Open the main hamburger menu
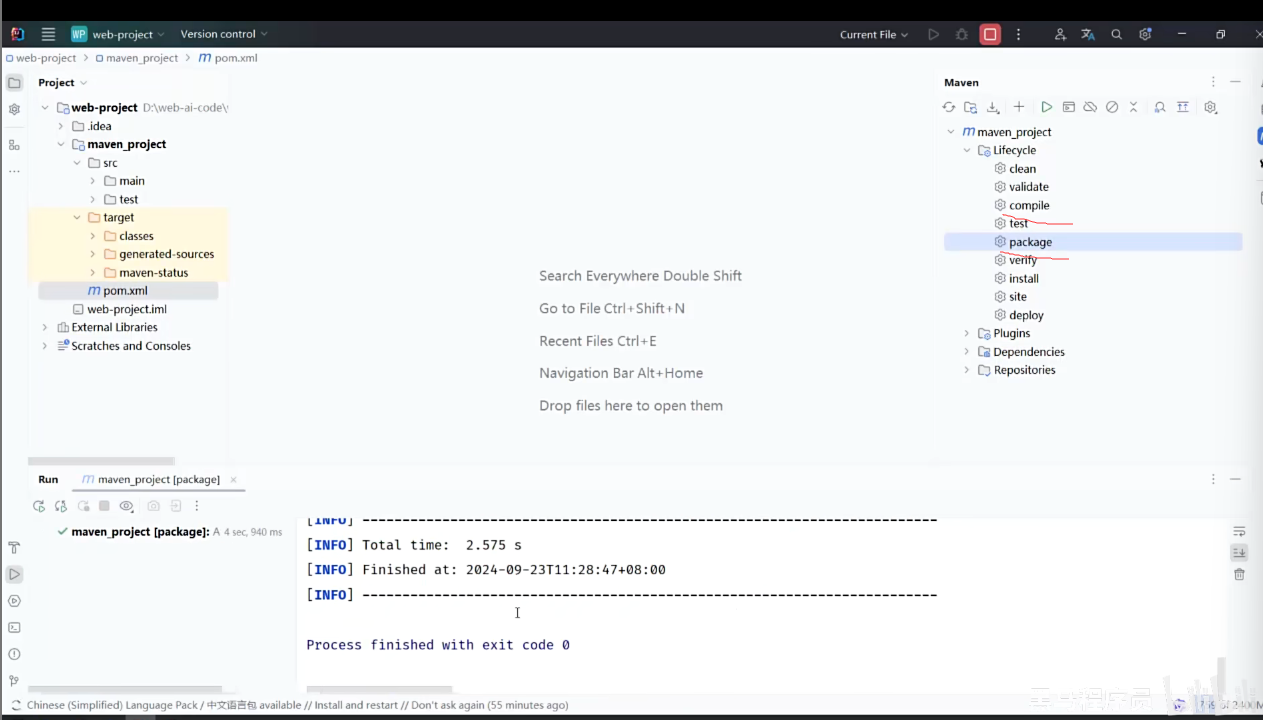Image resolution: width=1263 pixels, height=720 pixels. (48, 34)
